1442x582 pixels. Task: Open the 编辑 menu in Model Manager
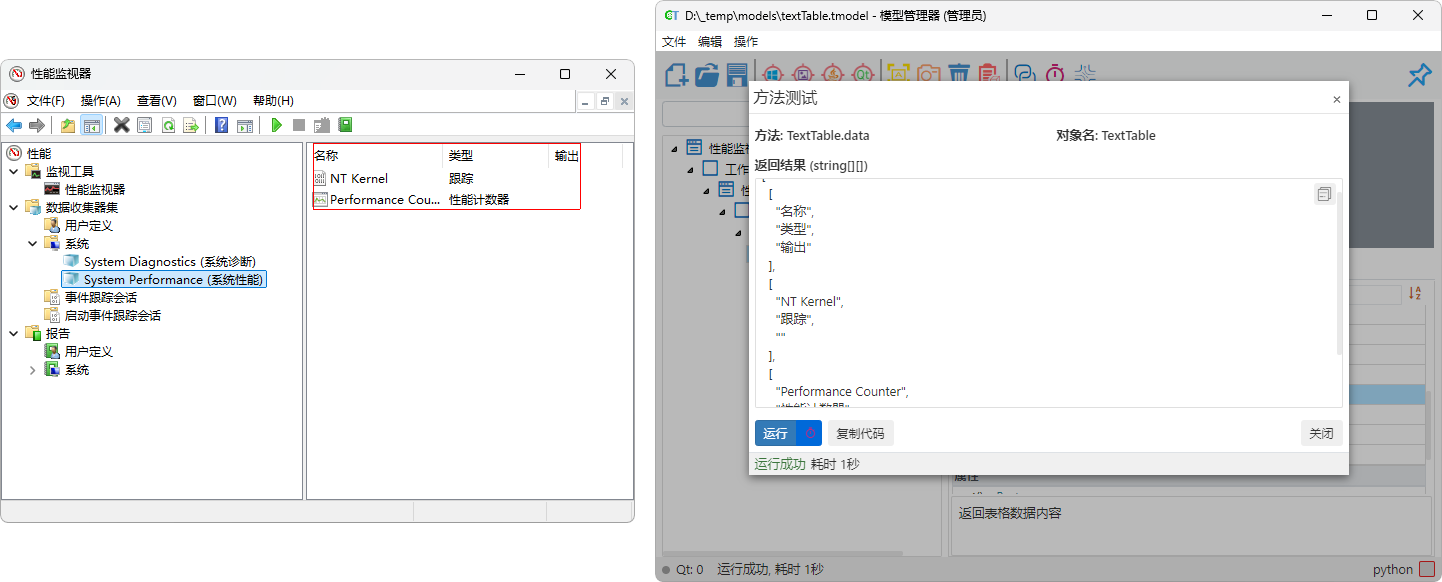[x=709, y=42]
